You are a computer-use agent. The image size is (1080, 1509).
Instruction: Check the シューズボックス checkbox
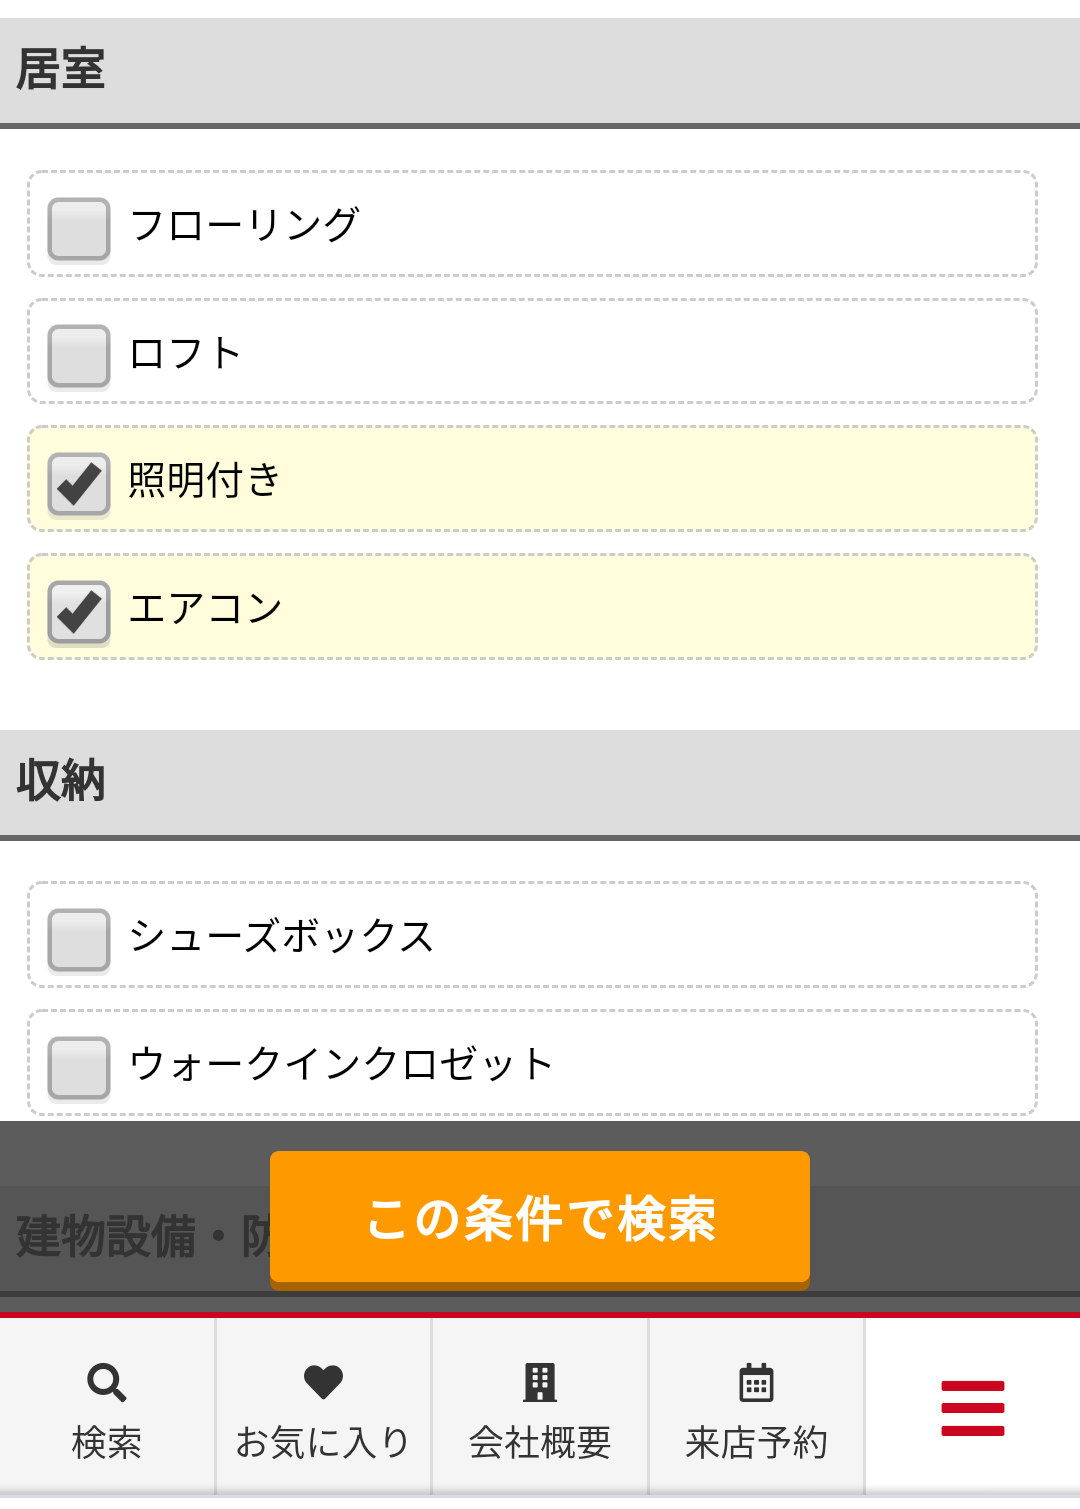[79, 939]
